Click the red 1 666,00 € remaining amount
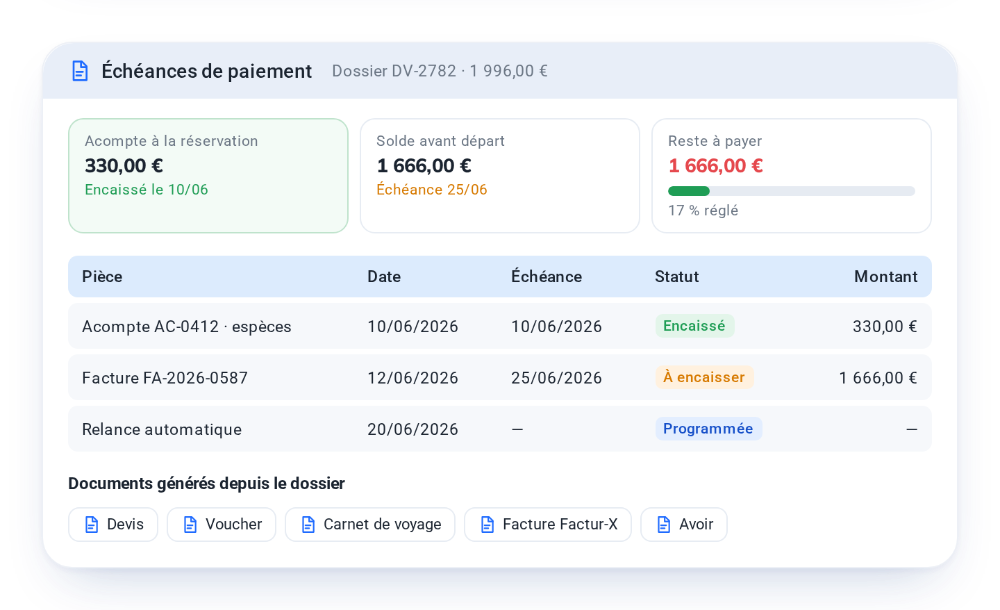Screen dimensions: 1000x610 716,166
